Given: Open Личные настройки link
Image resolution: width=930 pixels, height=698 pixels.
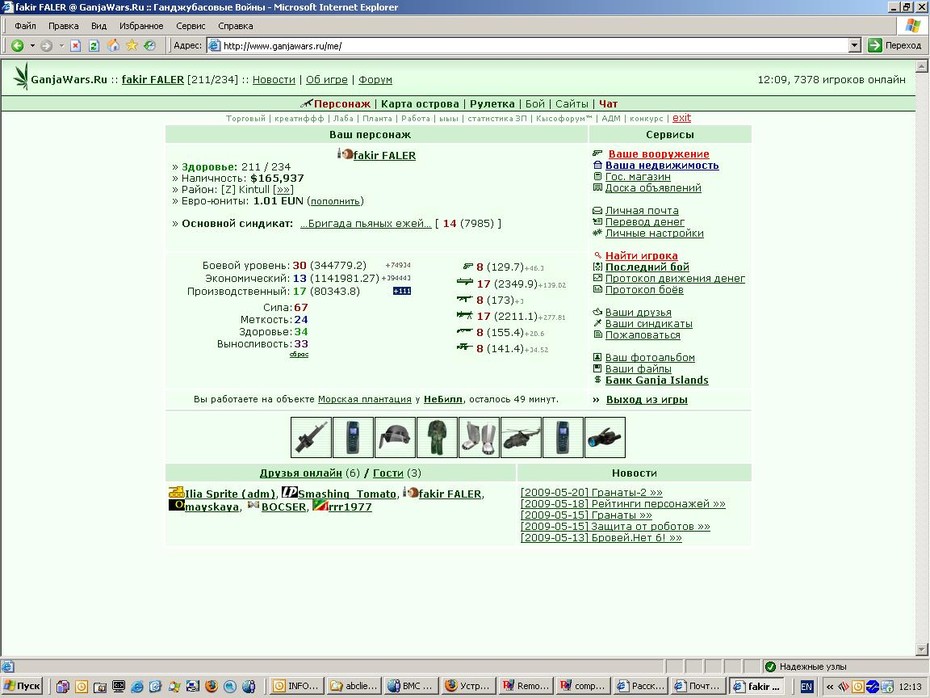Looking at the screenshot, I should 654,233.
